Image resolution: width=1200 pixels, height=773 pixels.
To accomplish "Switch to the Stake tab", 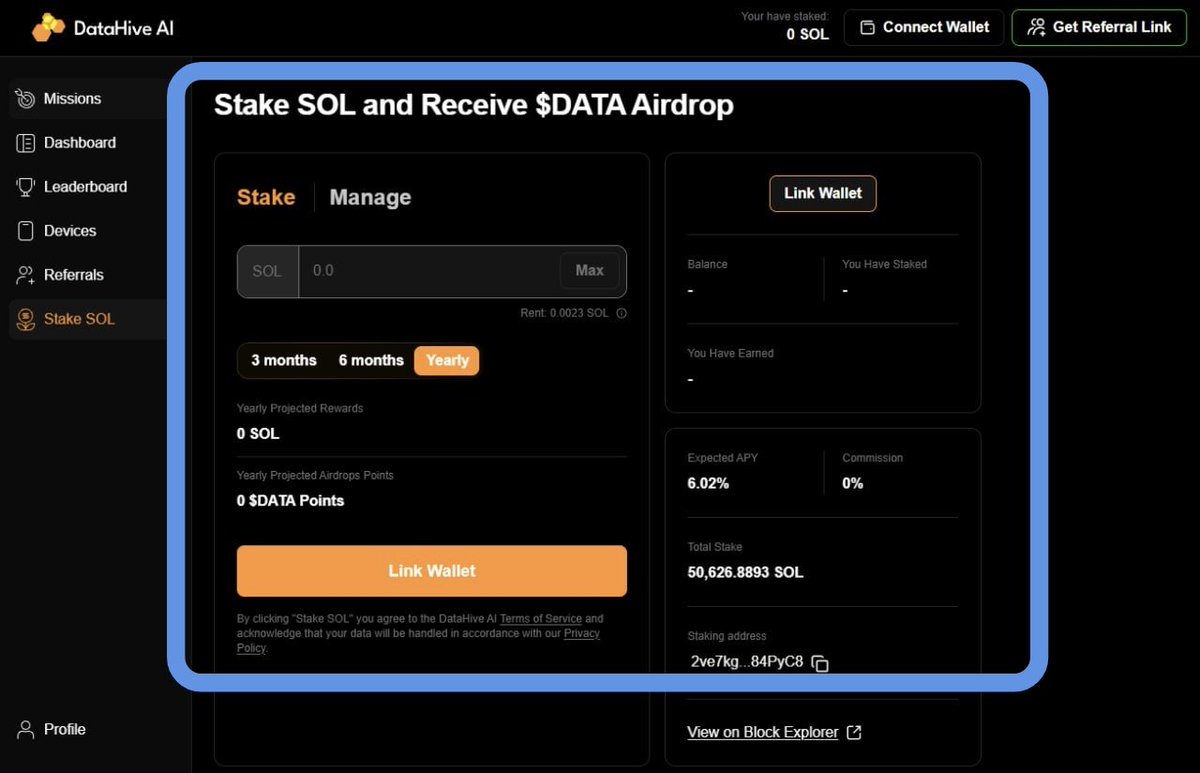I will [x=266, y=197].
